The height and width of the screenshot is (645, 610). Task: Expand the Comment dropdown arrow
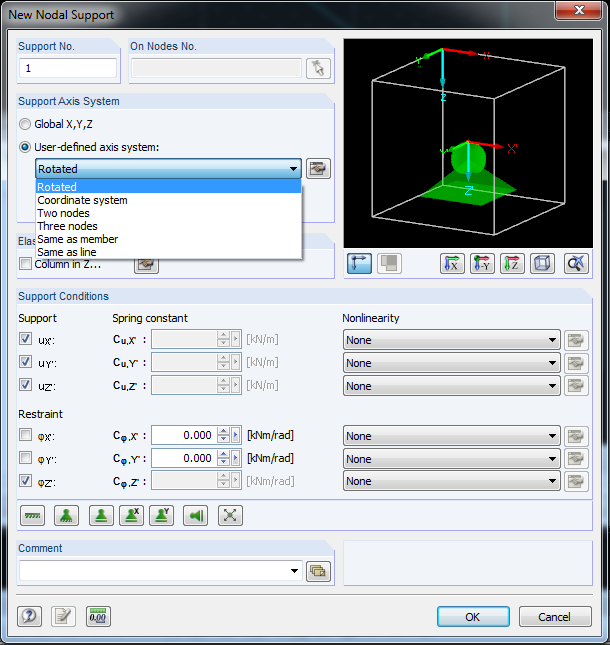click(294, 571)
